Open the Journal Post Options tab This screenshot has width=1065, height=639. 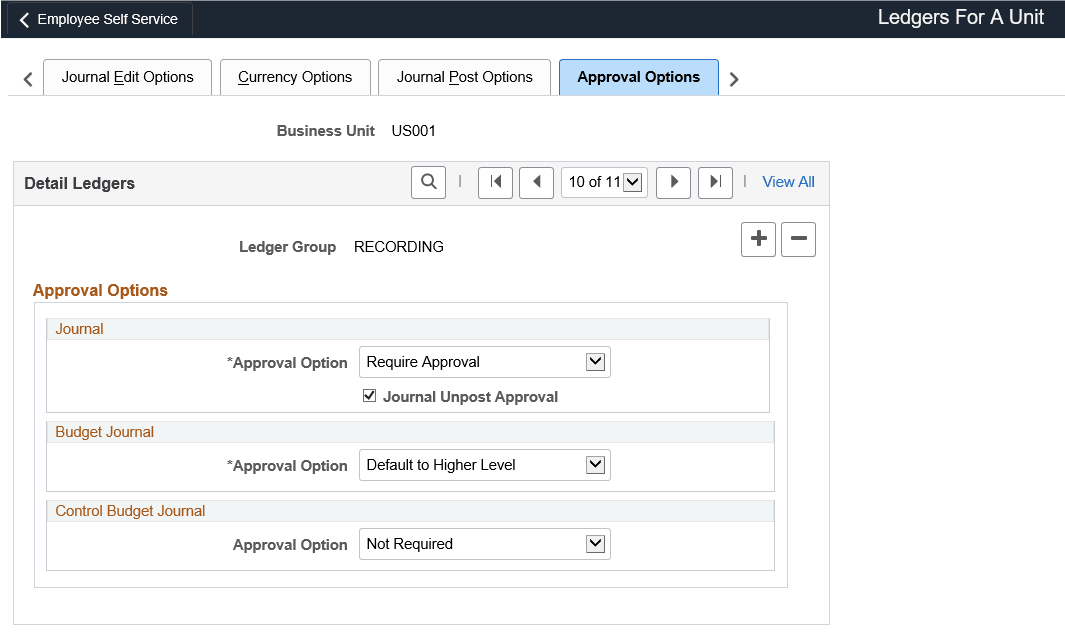click(464, 77)
